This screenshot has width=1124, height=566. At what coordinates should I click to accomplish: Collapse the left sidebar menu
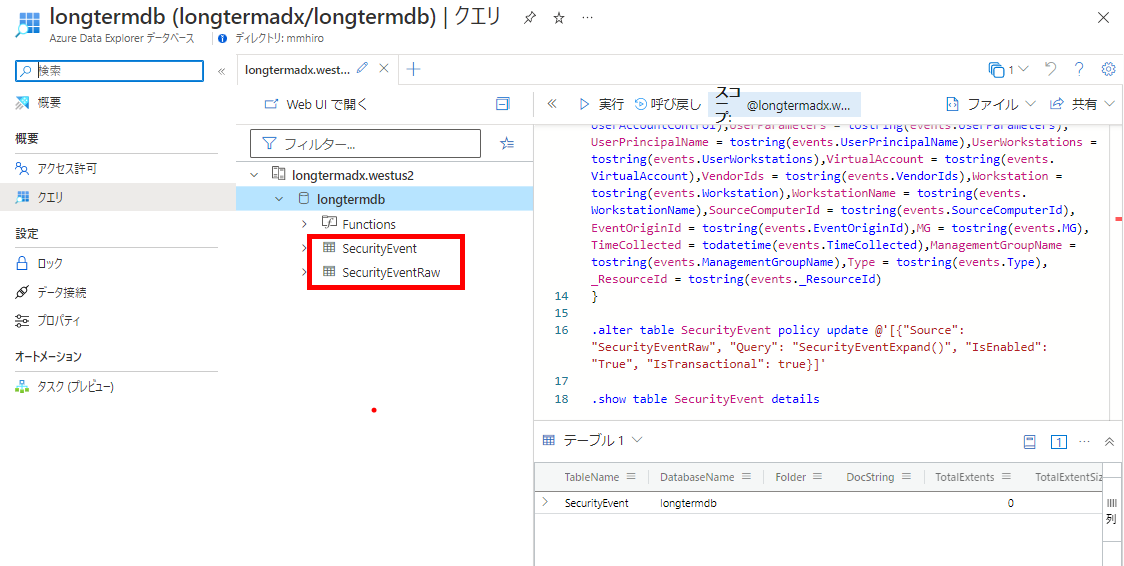(222, 71)
